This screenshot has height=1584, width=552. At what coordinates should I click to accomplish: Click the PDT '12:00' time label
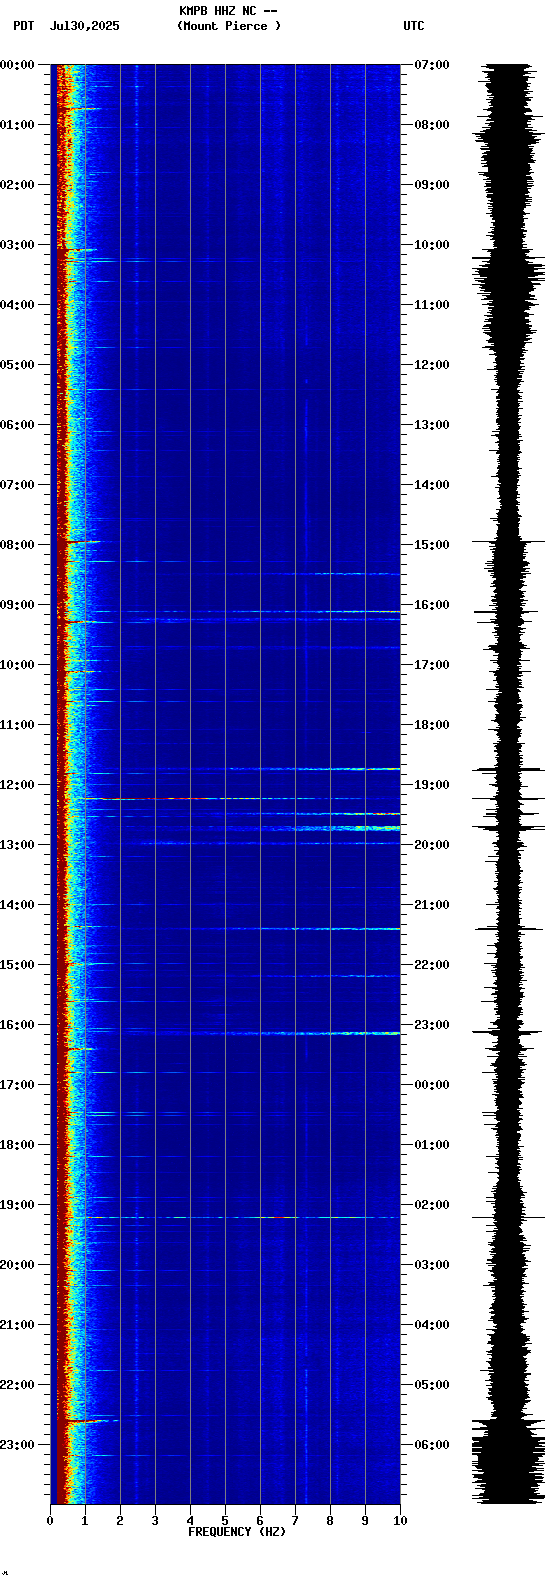pyautogui.click(x=17, y=785)
